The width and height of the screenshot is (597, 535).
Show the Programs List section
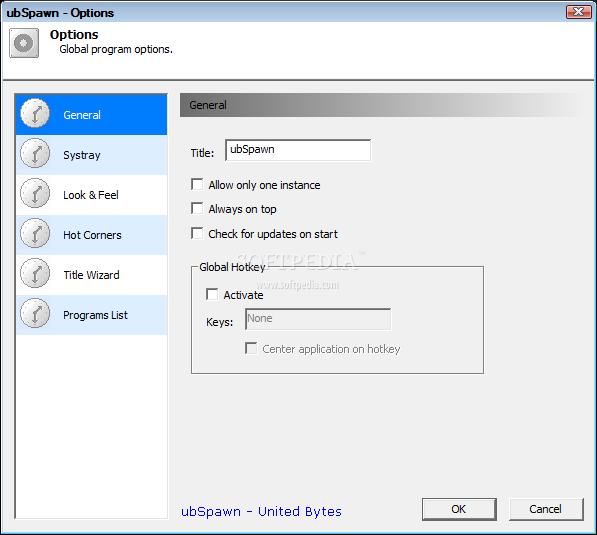click(x=92, y=315)
